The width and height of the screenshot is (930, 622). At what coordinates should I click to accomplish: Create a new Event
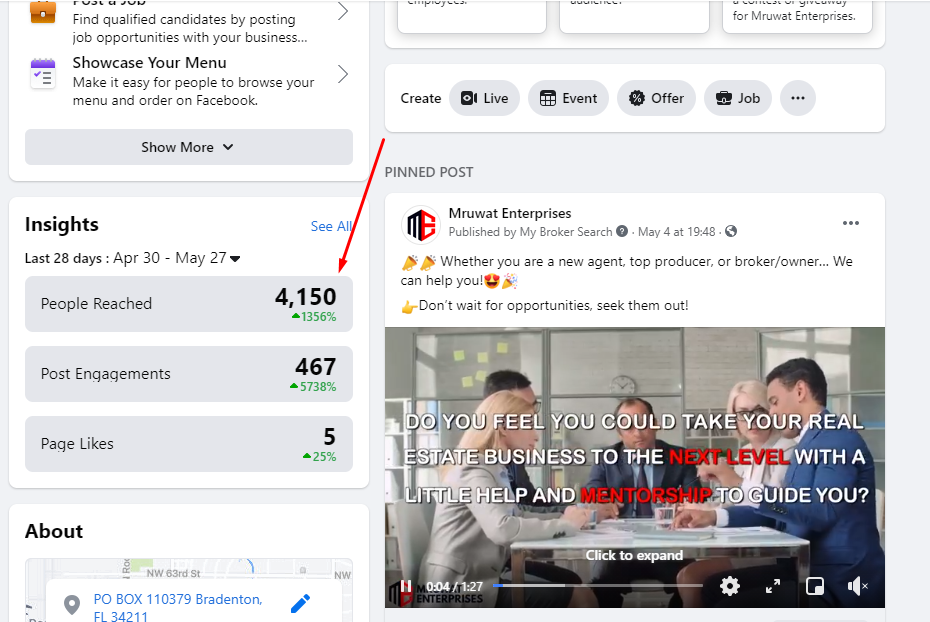click(568, 98)
